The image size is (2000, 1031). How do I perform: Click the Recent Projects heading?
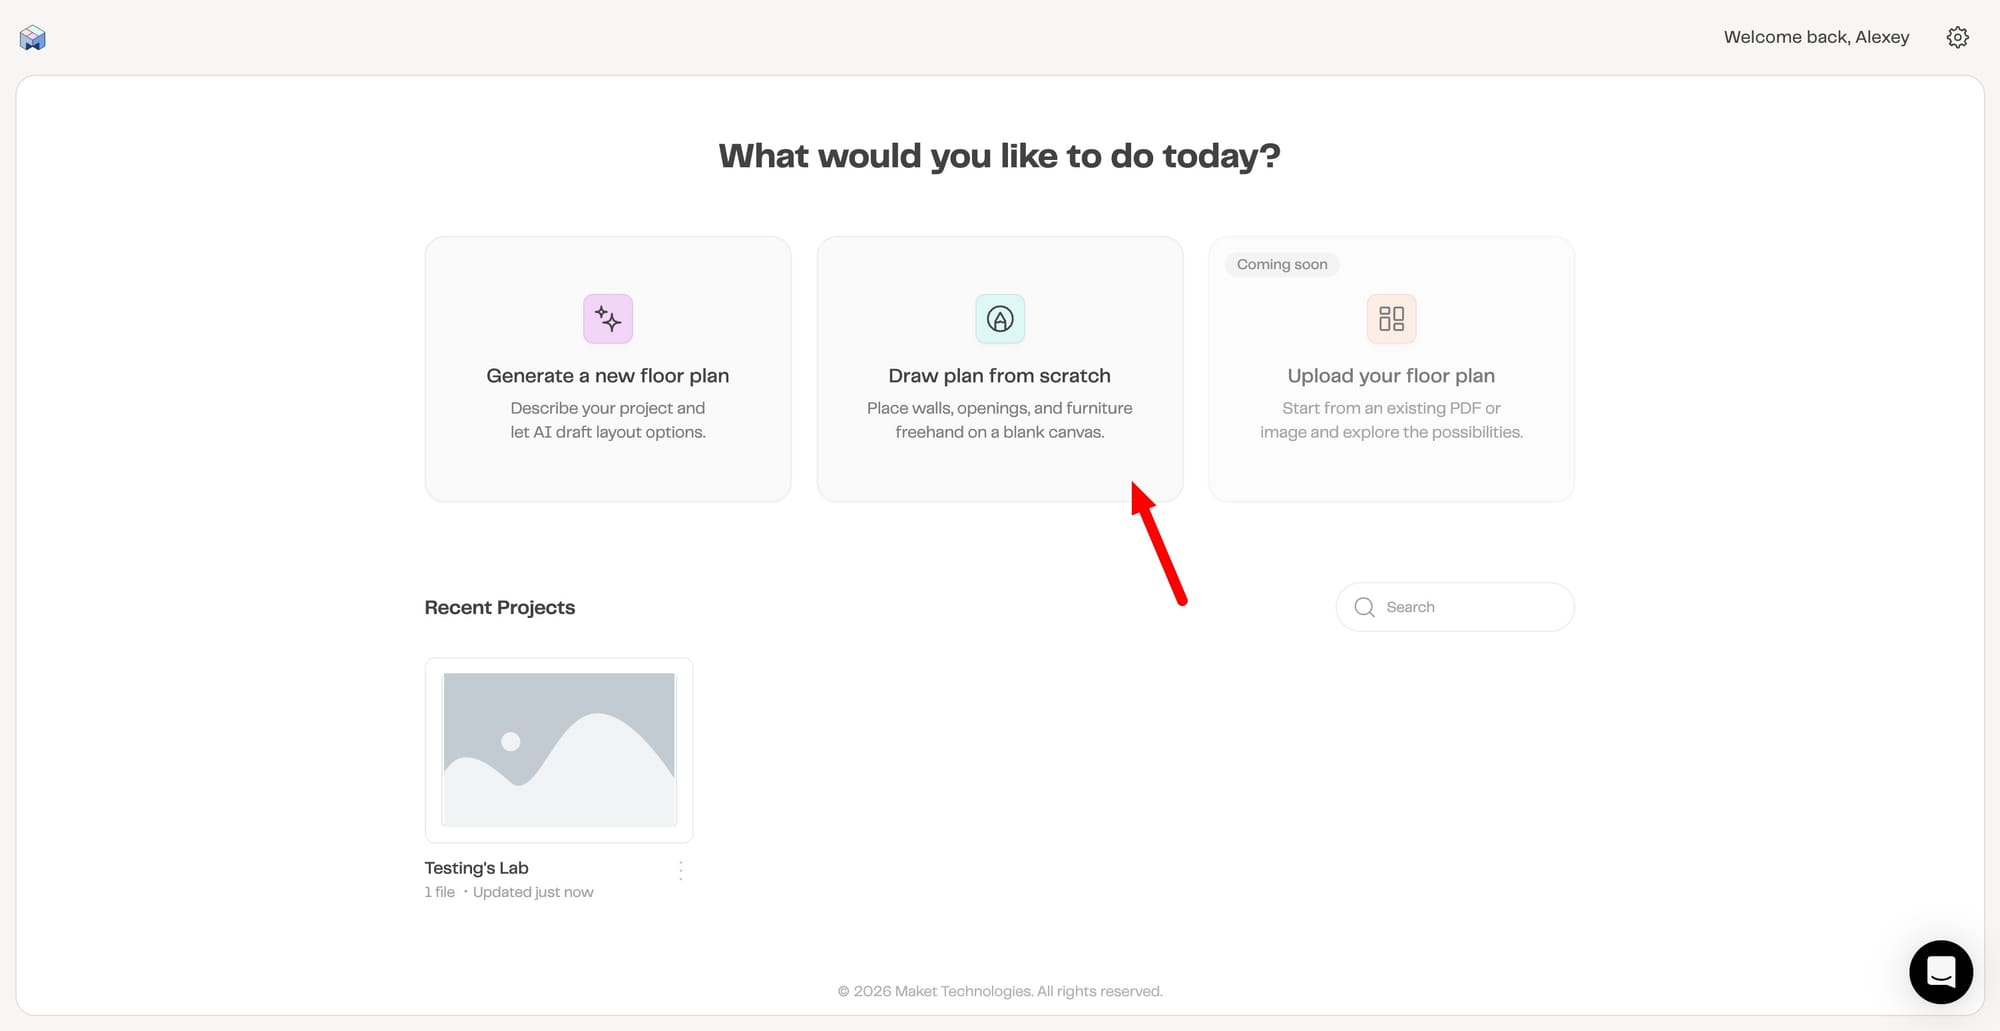pos(500,608)
